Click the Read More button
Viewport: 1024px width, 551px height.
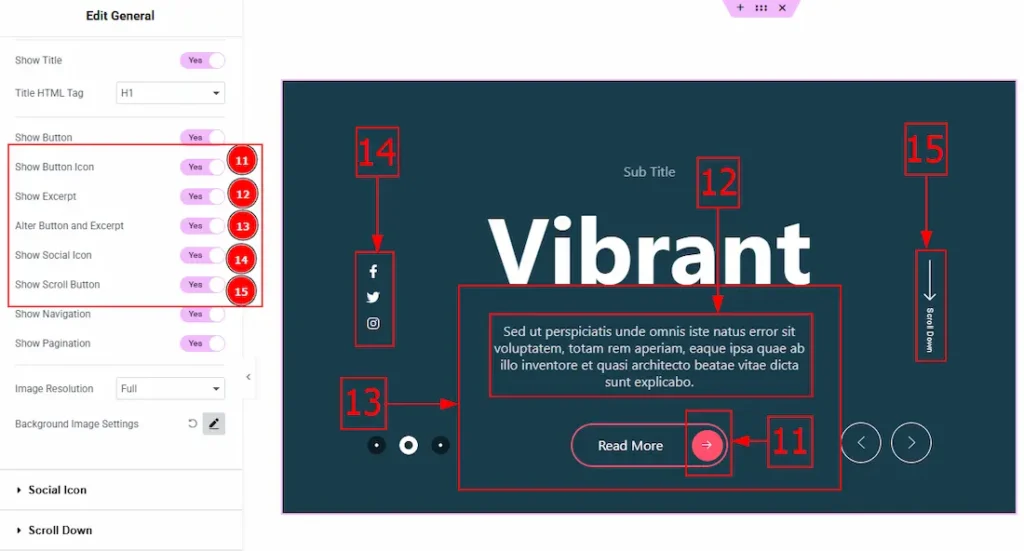click(631, 446)
